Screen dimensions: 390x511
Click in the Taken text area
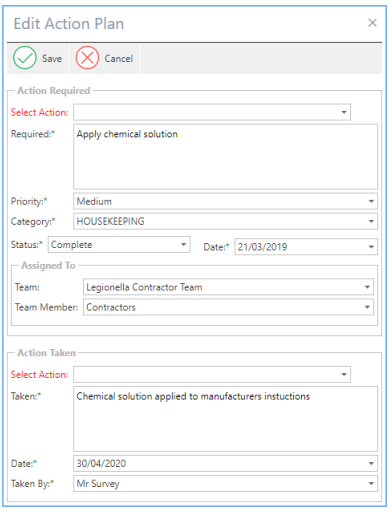225,419
